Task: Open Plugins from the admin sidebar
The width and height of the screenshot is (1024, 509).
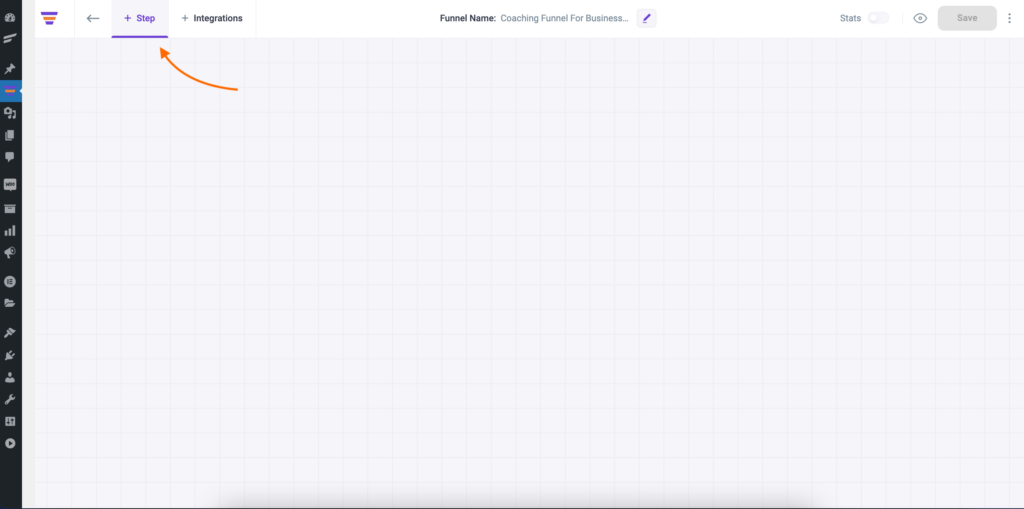Action: 10,355
